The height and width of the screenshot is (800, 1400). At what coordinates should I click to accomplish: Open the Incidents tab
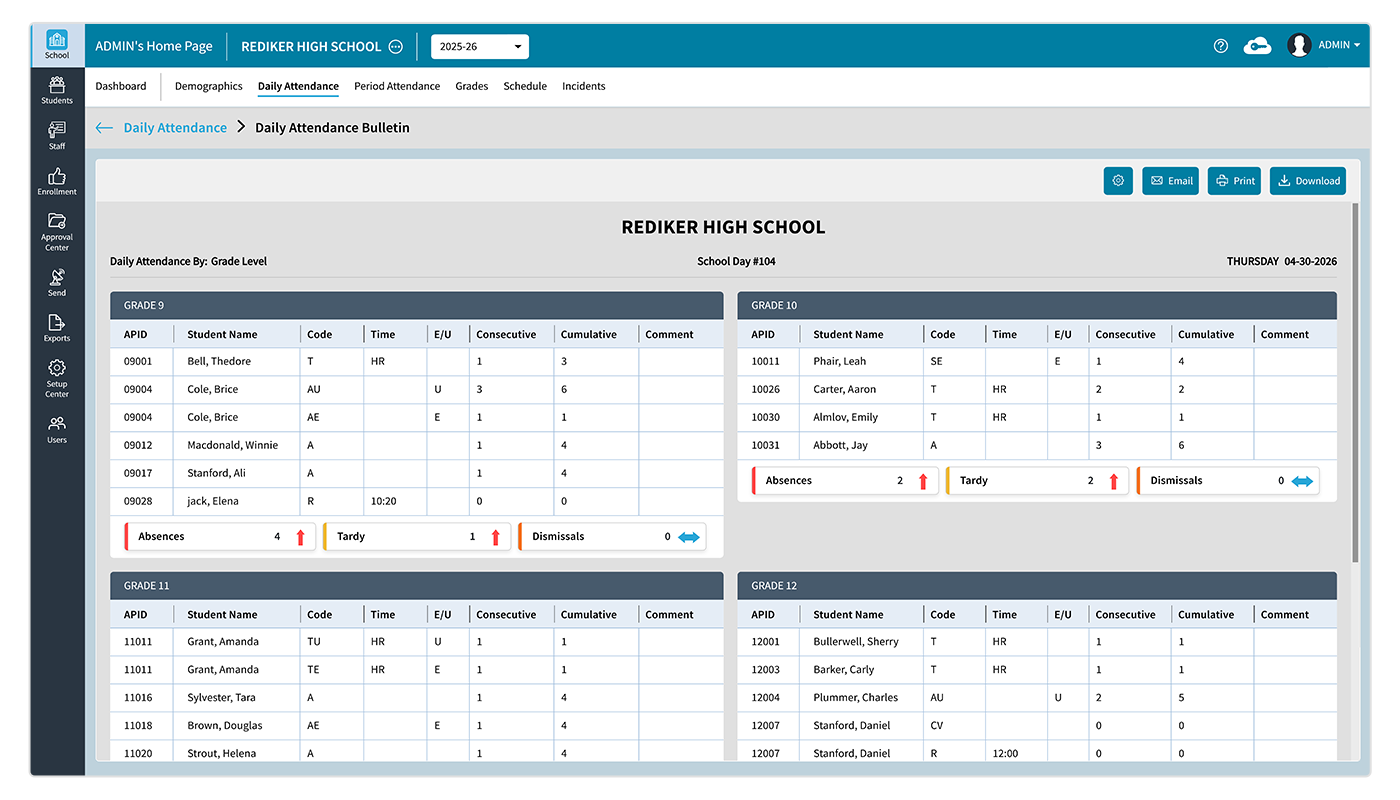click(x=584, y=86)
